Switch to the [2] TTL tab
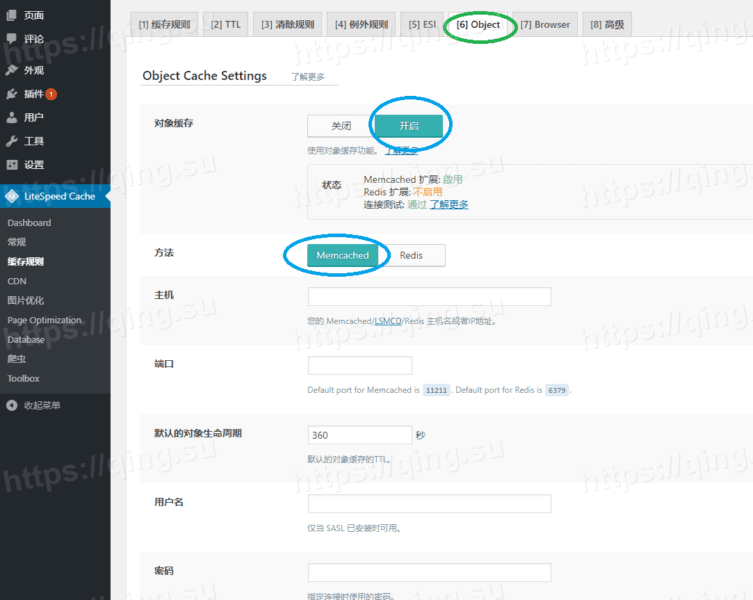753x600 pixels. tap(226, 24)
